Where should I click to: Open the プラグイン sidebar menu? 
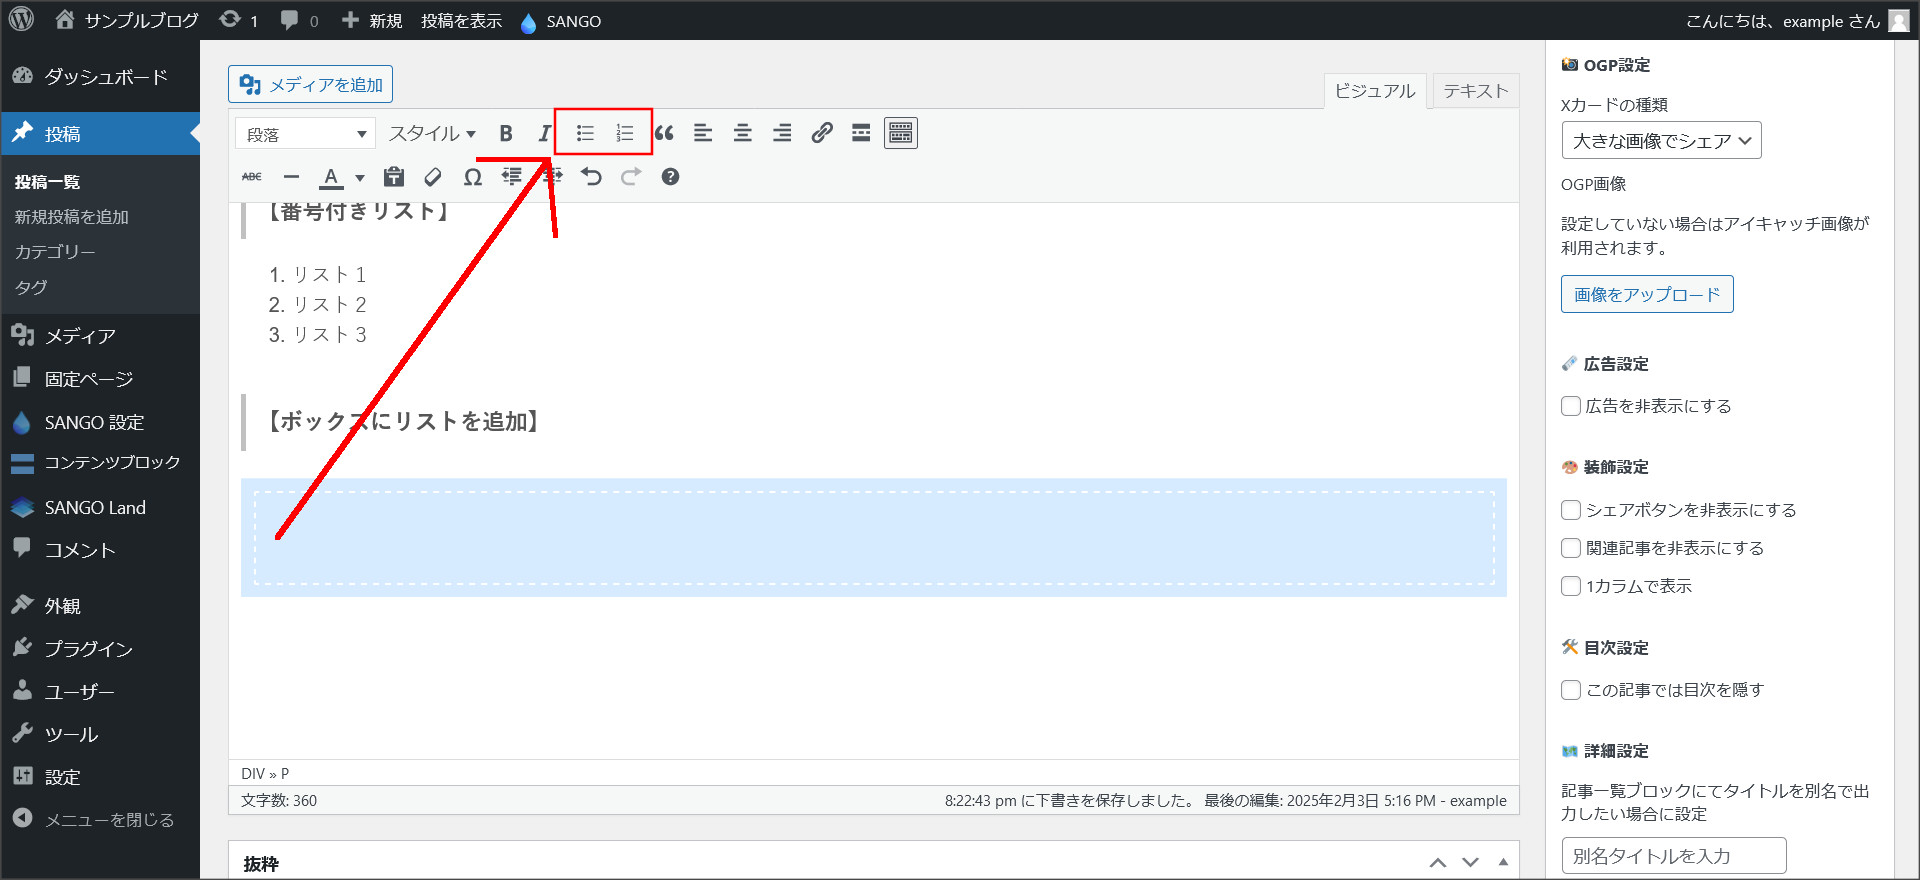coord(88,649)
